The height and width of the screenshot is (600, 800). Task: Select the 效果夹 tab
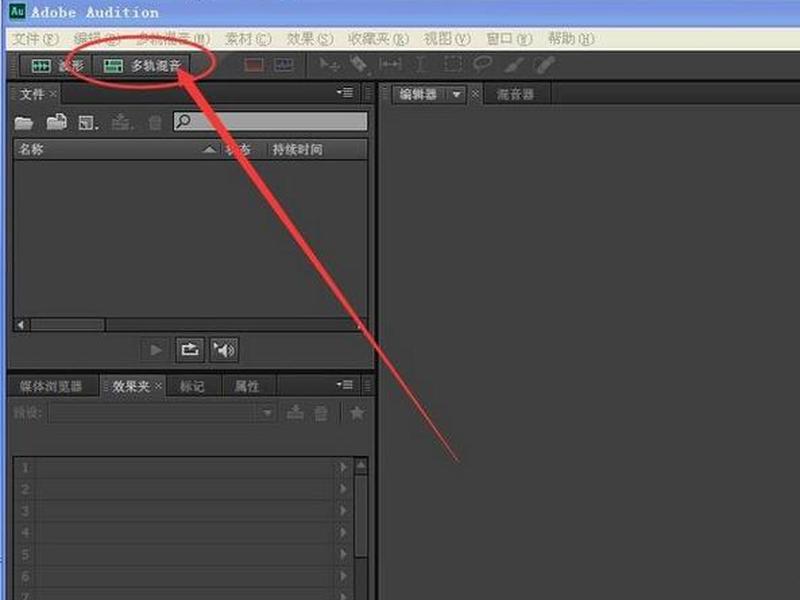coord(131,386)
